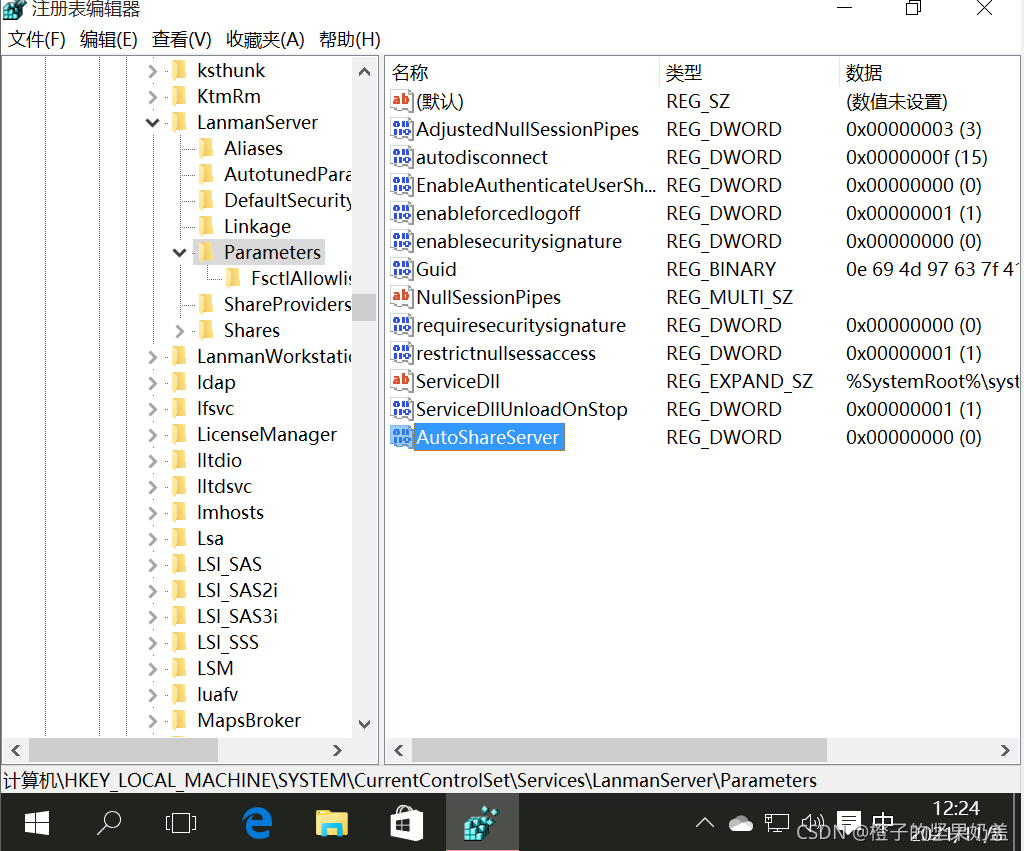Expand the KtmRm tree node
Image resolution: width=1024 pixels, height=851 pixels.
coord(152,97)
